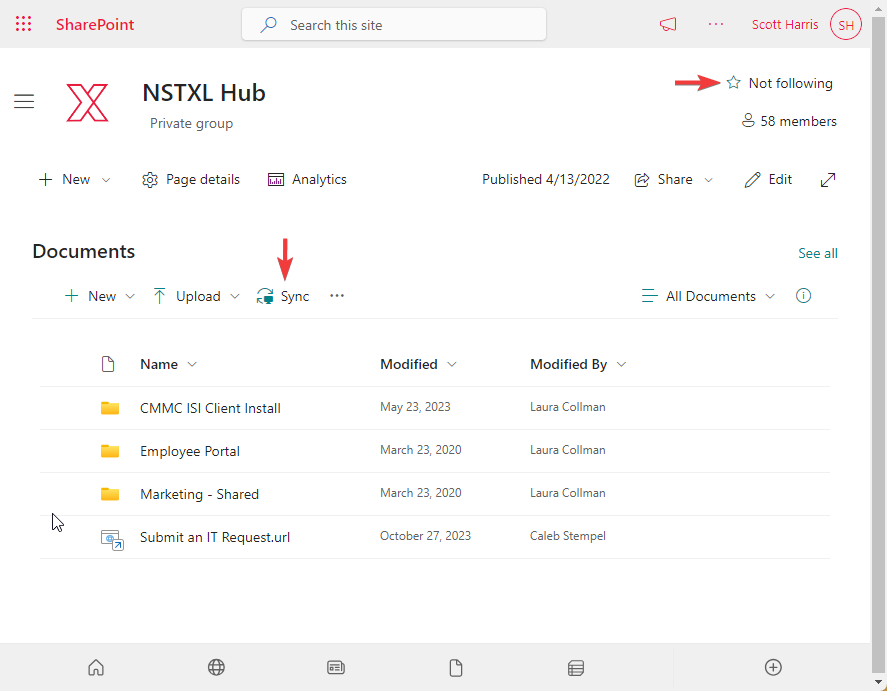Image resolution: width=887 pixels, height=691 pixels.
Task: Open the All Documents view switcher
Action: click(x=708, y=296)
